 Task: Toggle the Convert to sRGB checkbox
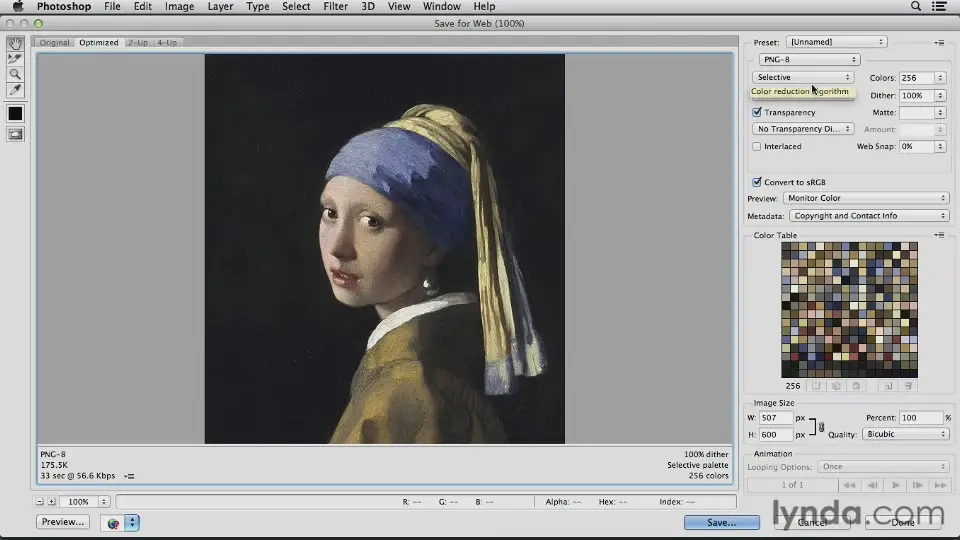pos(757,182)
